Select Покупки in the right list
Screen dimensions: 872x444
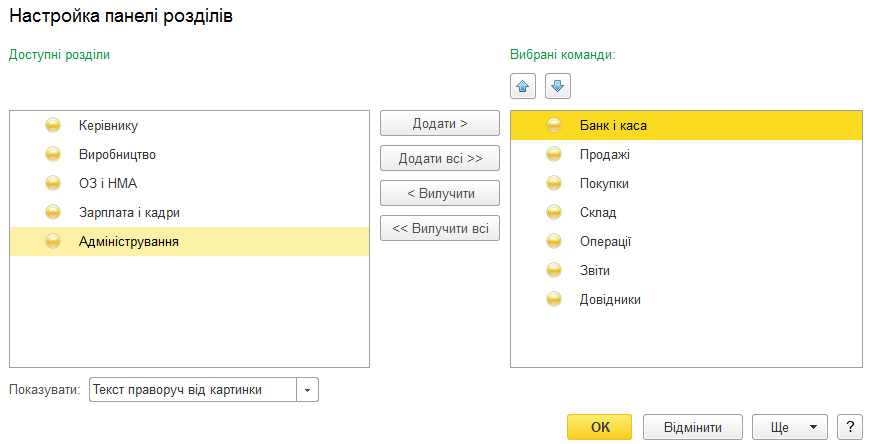686,183
